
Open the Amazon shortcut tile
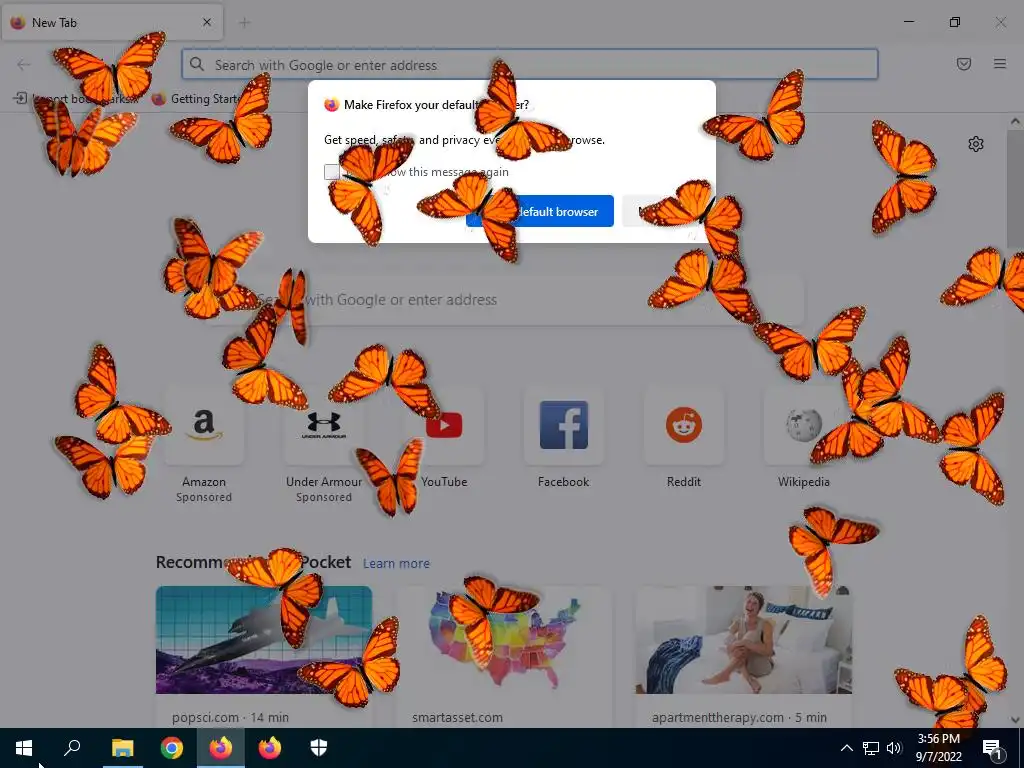pyautogui.click(x=204, y=425)
